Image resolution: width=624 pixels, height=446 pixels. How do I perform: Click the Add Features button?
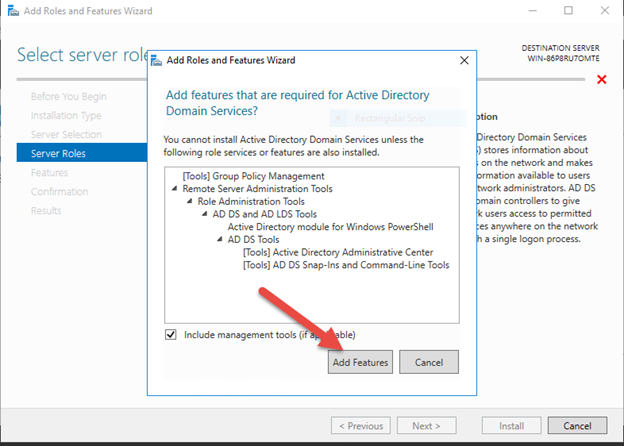point(360,362)
